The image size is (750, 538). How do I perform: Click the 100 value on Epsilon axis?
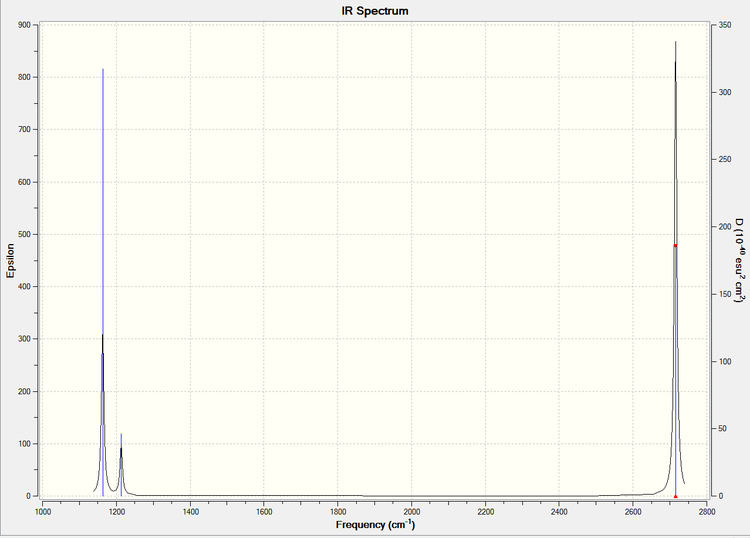point(24,444)
